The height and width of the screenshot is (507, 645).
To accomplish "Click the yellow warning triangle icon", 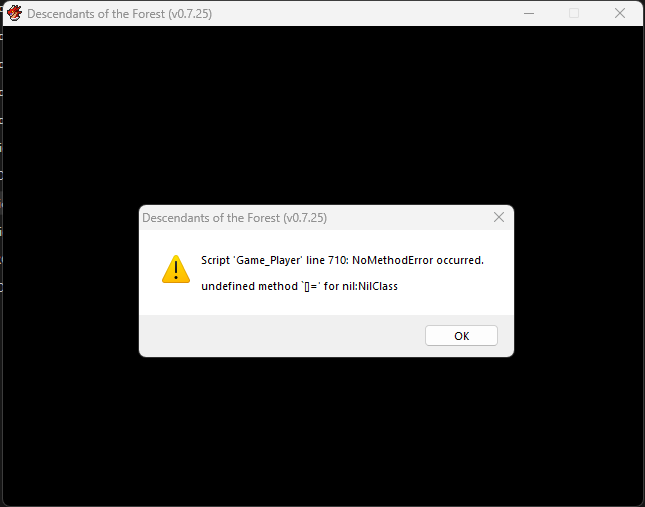I will point(176,269).
